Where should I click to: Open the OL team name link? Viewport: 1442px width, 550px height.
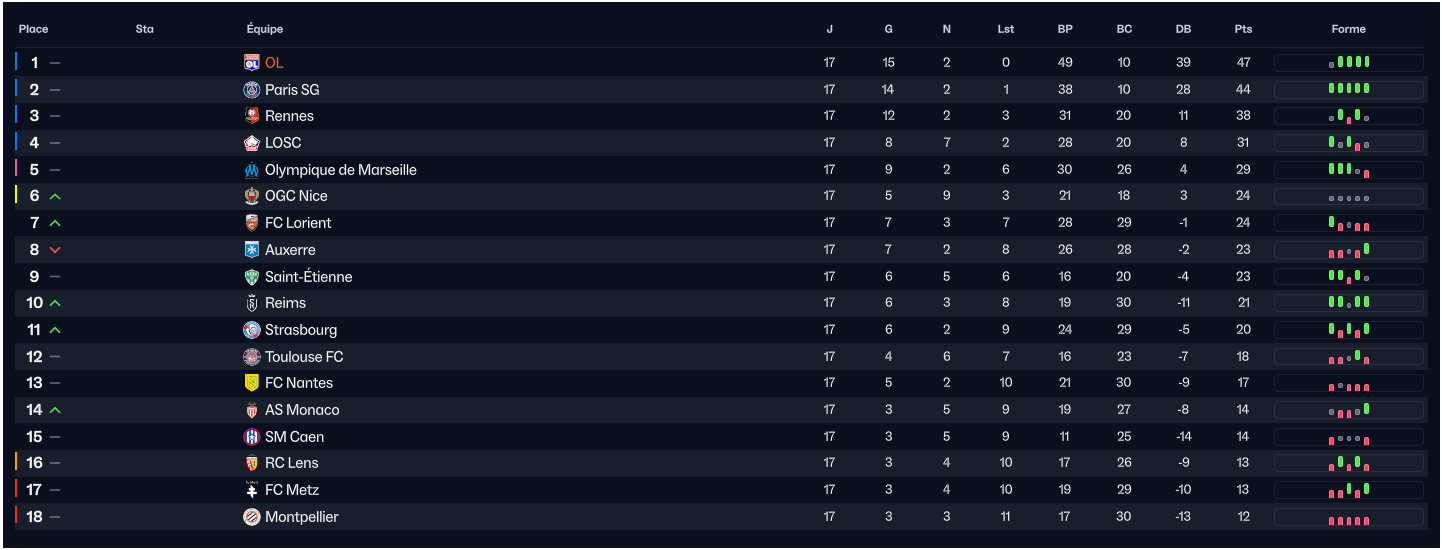tap(274, 63)
